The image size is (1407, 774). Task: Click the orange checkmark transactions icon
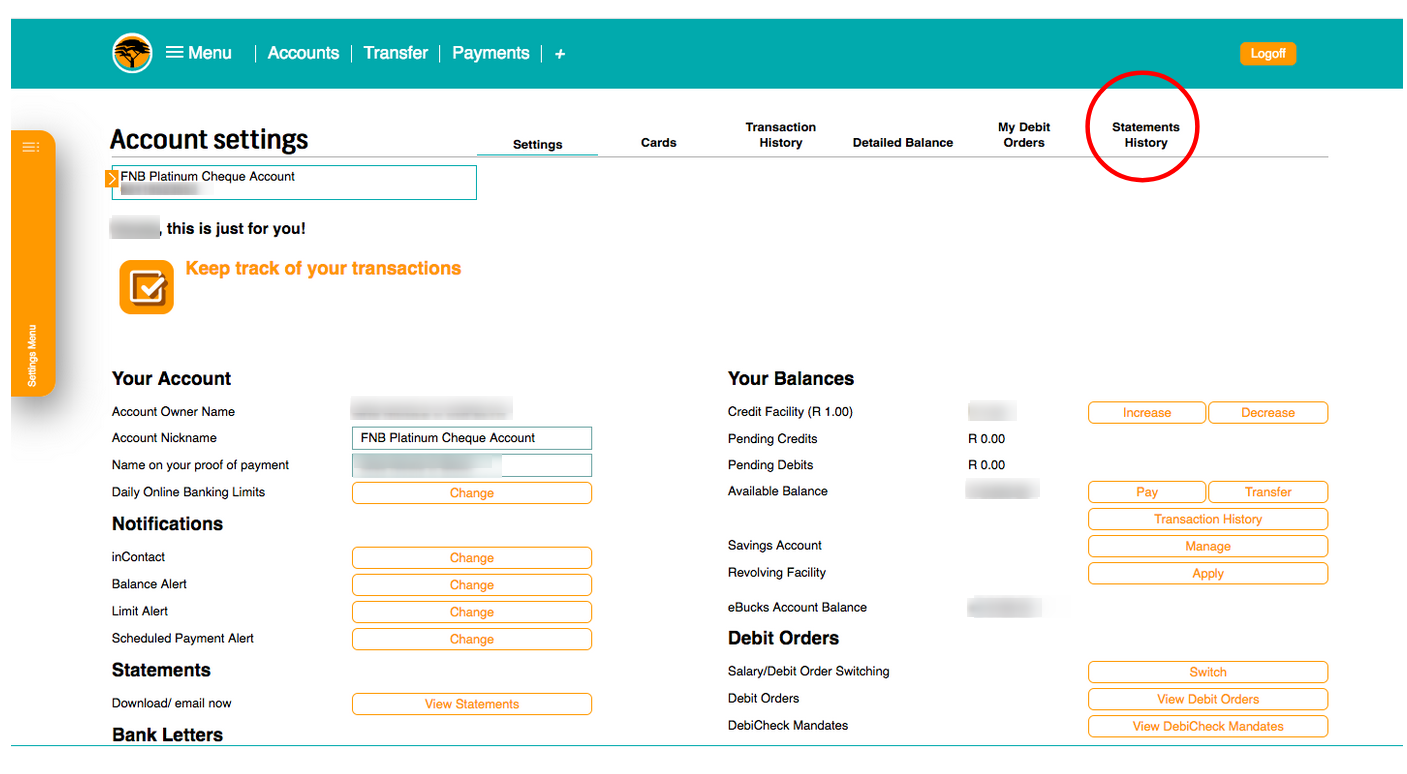point(147,287)
